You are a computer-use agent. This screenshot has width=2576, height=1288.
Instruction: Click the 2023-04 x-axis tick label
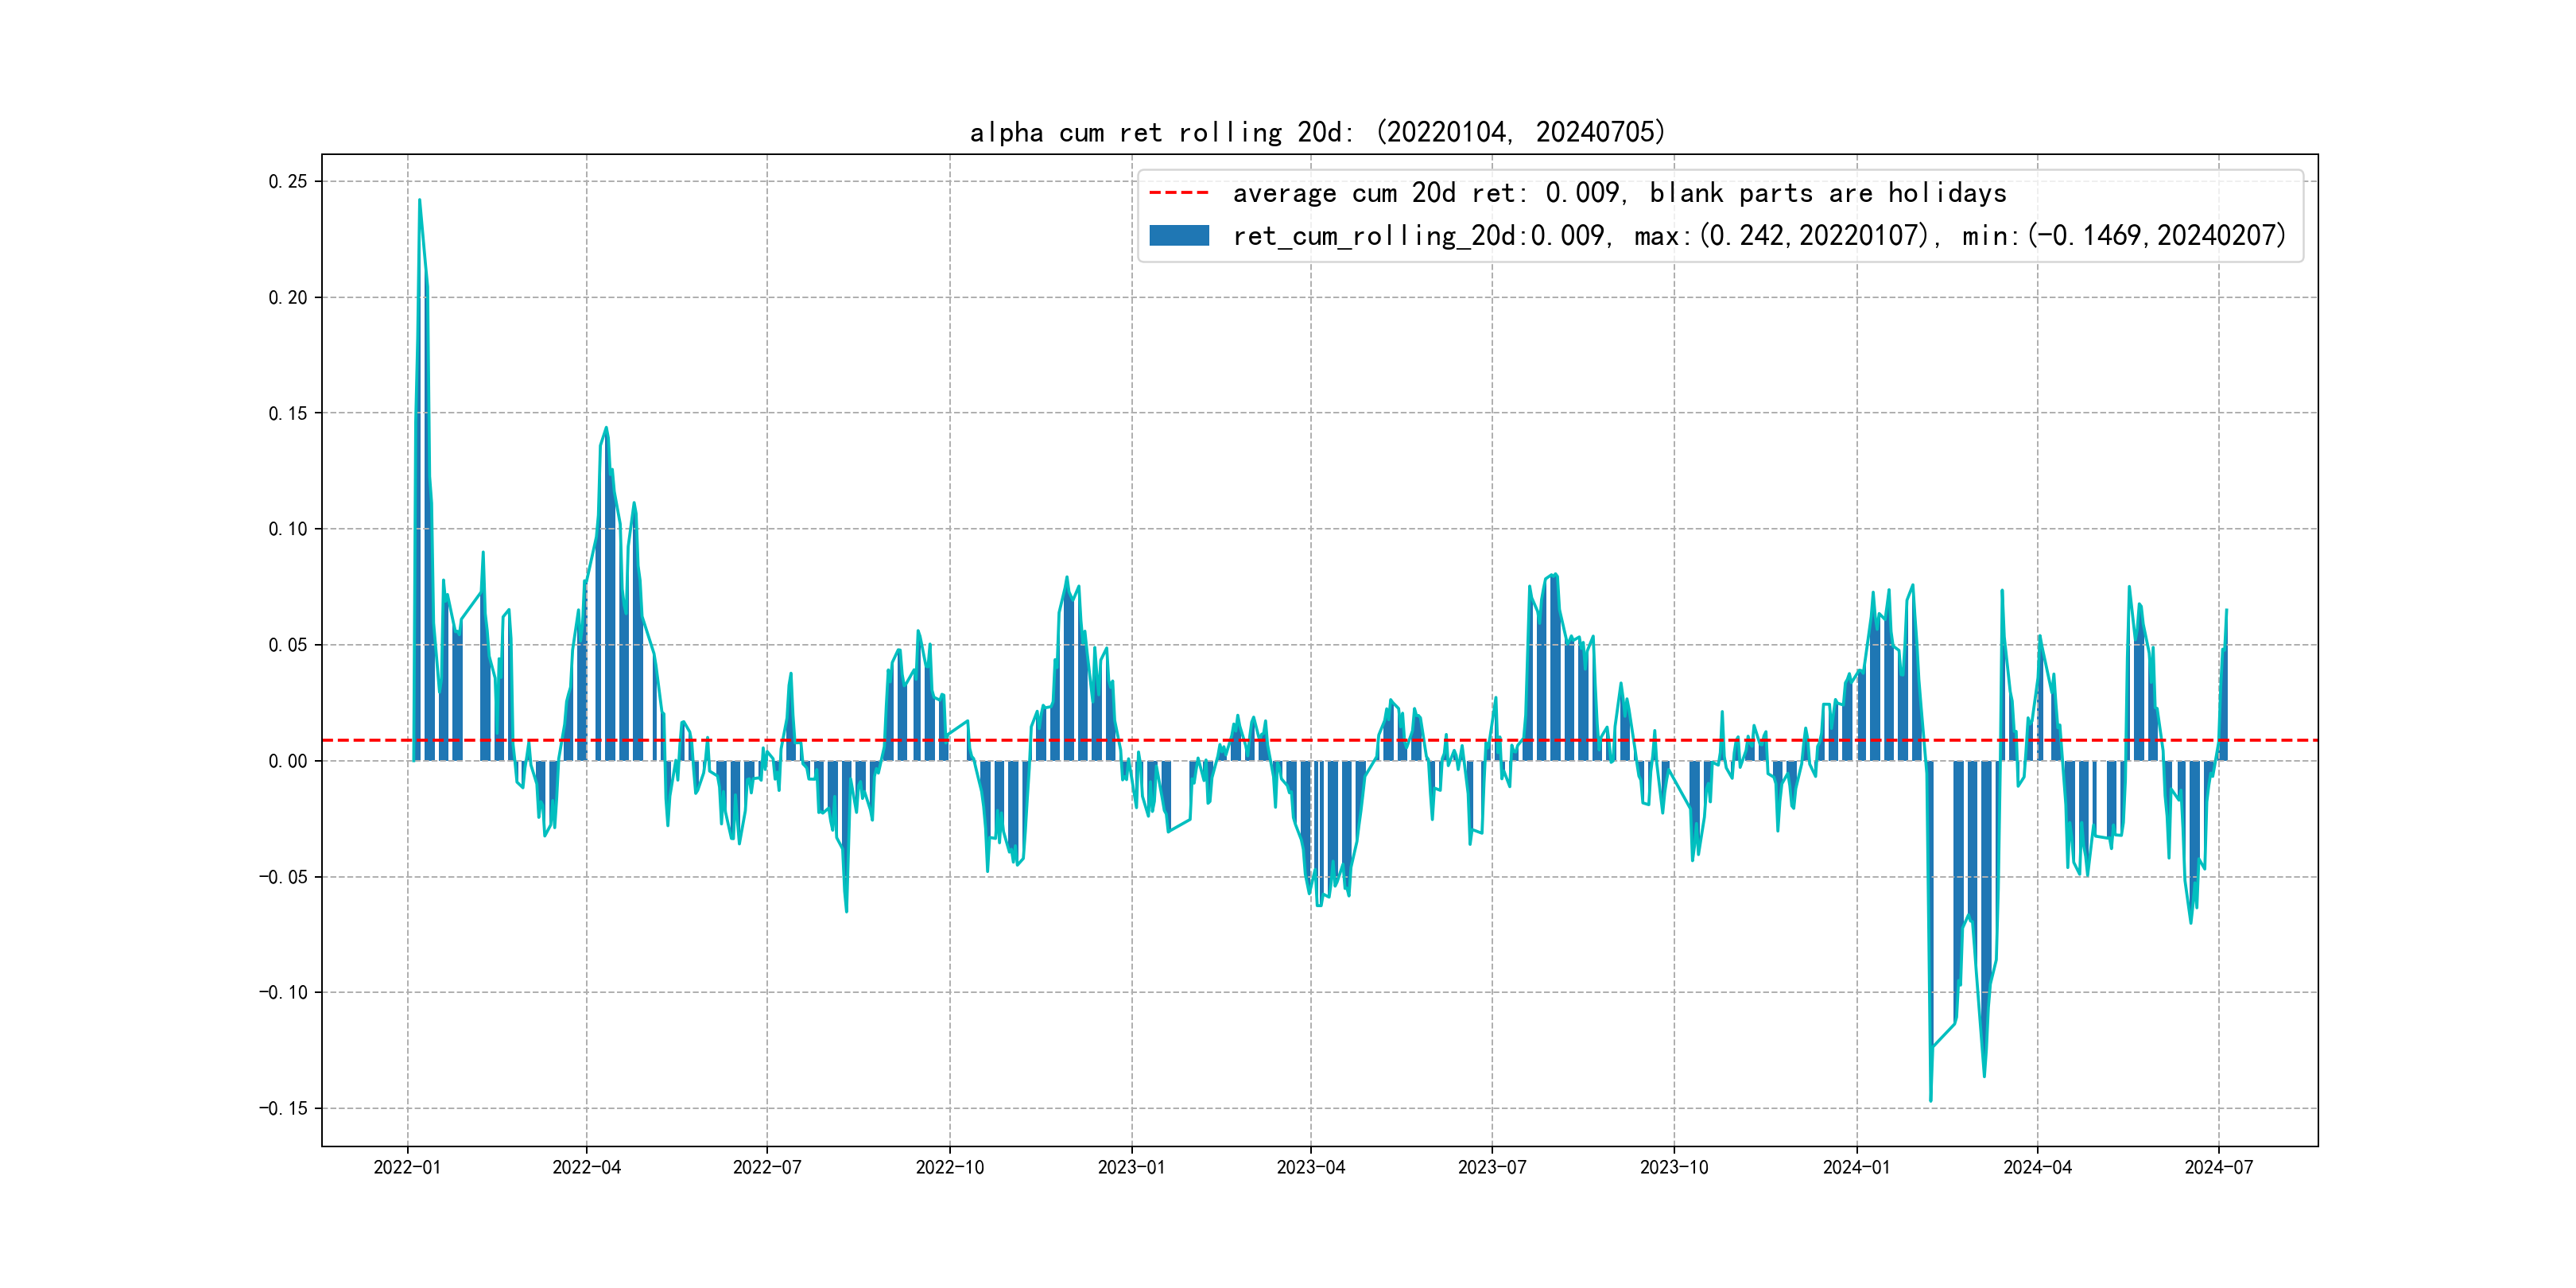click(1311, 1167)
